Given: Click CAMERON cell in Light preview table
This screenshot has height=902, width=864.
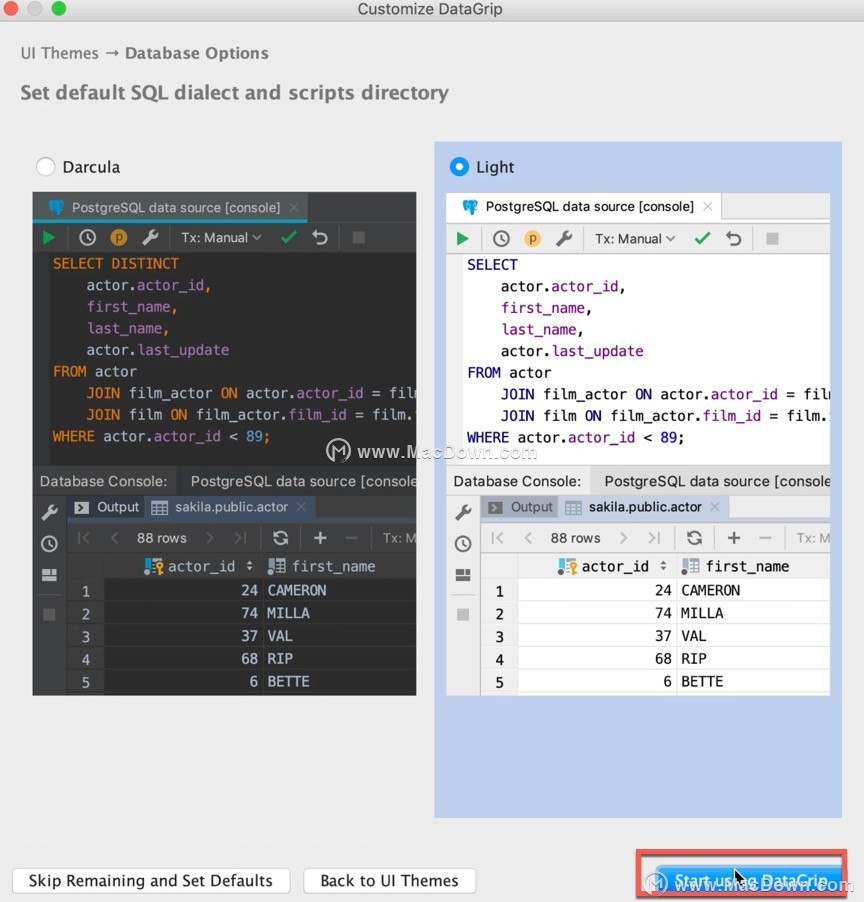Looking at the screenshot, I should click(x=754, y=590).
